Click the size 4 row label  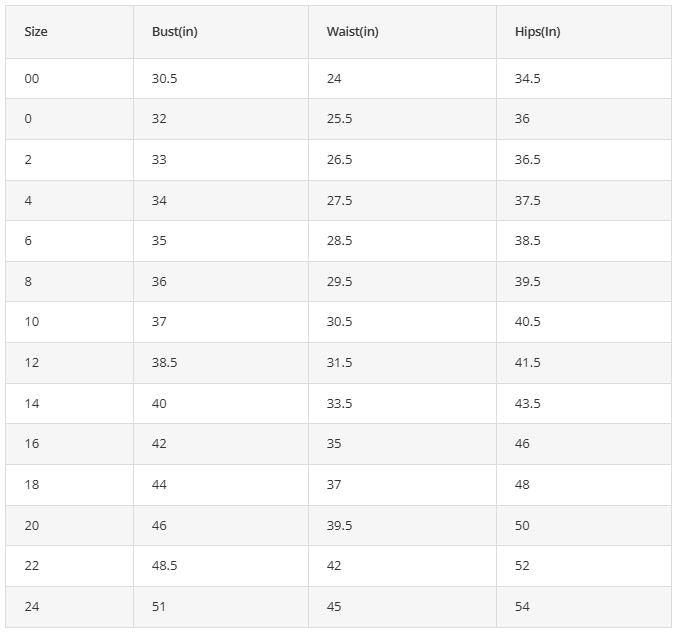click(x=28, y=201)
